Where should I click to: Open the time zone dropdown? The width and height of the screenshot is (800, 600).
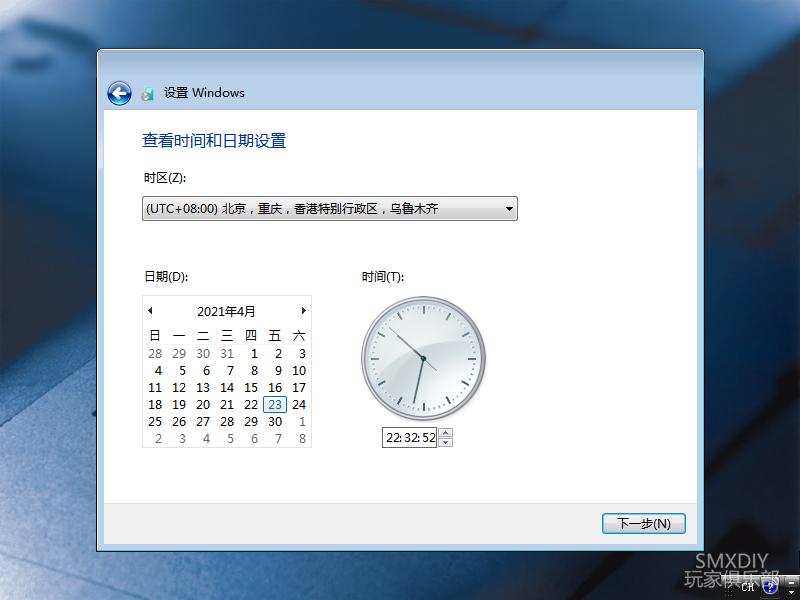pyautogui.click(x=330, y=209)
